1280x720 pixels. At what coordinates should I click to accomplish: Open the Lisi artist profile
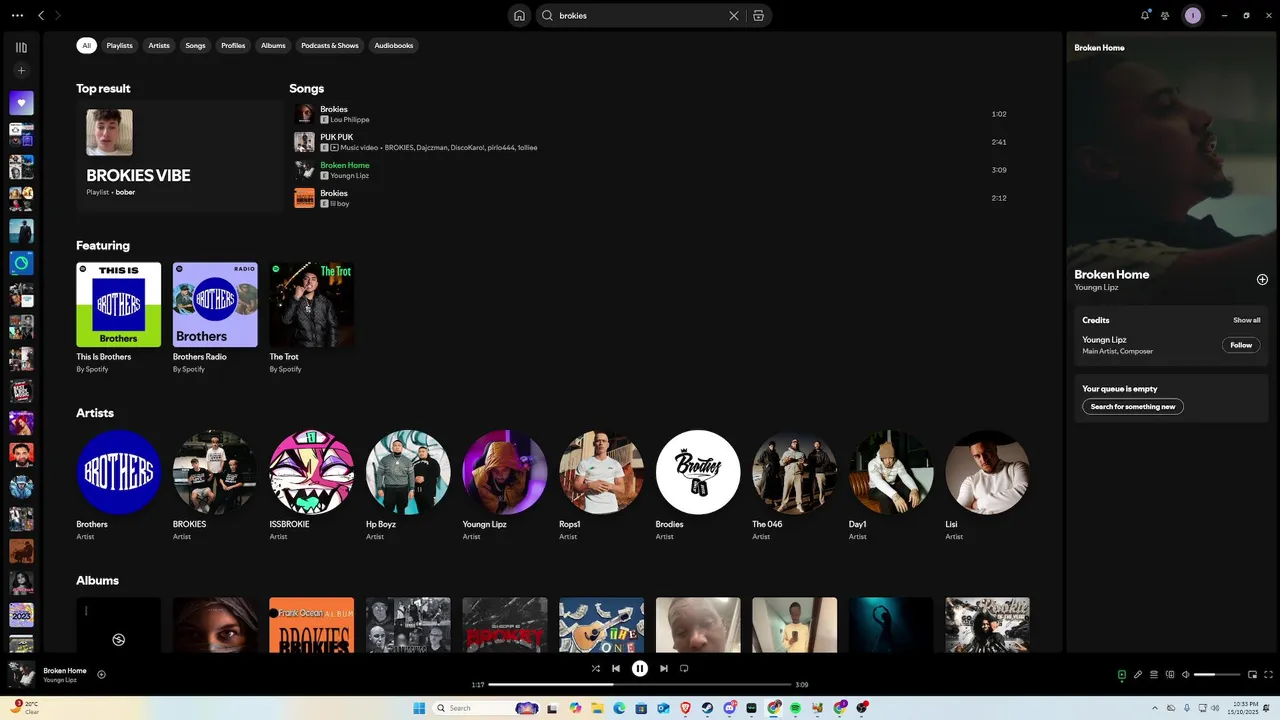click(987, 486)
